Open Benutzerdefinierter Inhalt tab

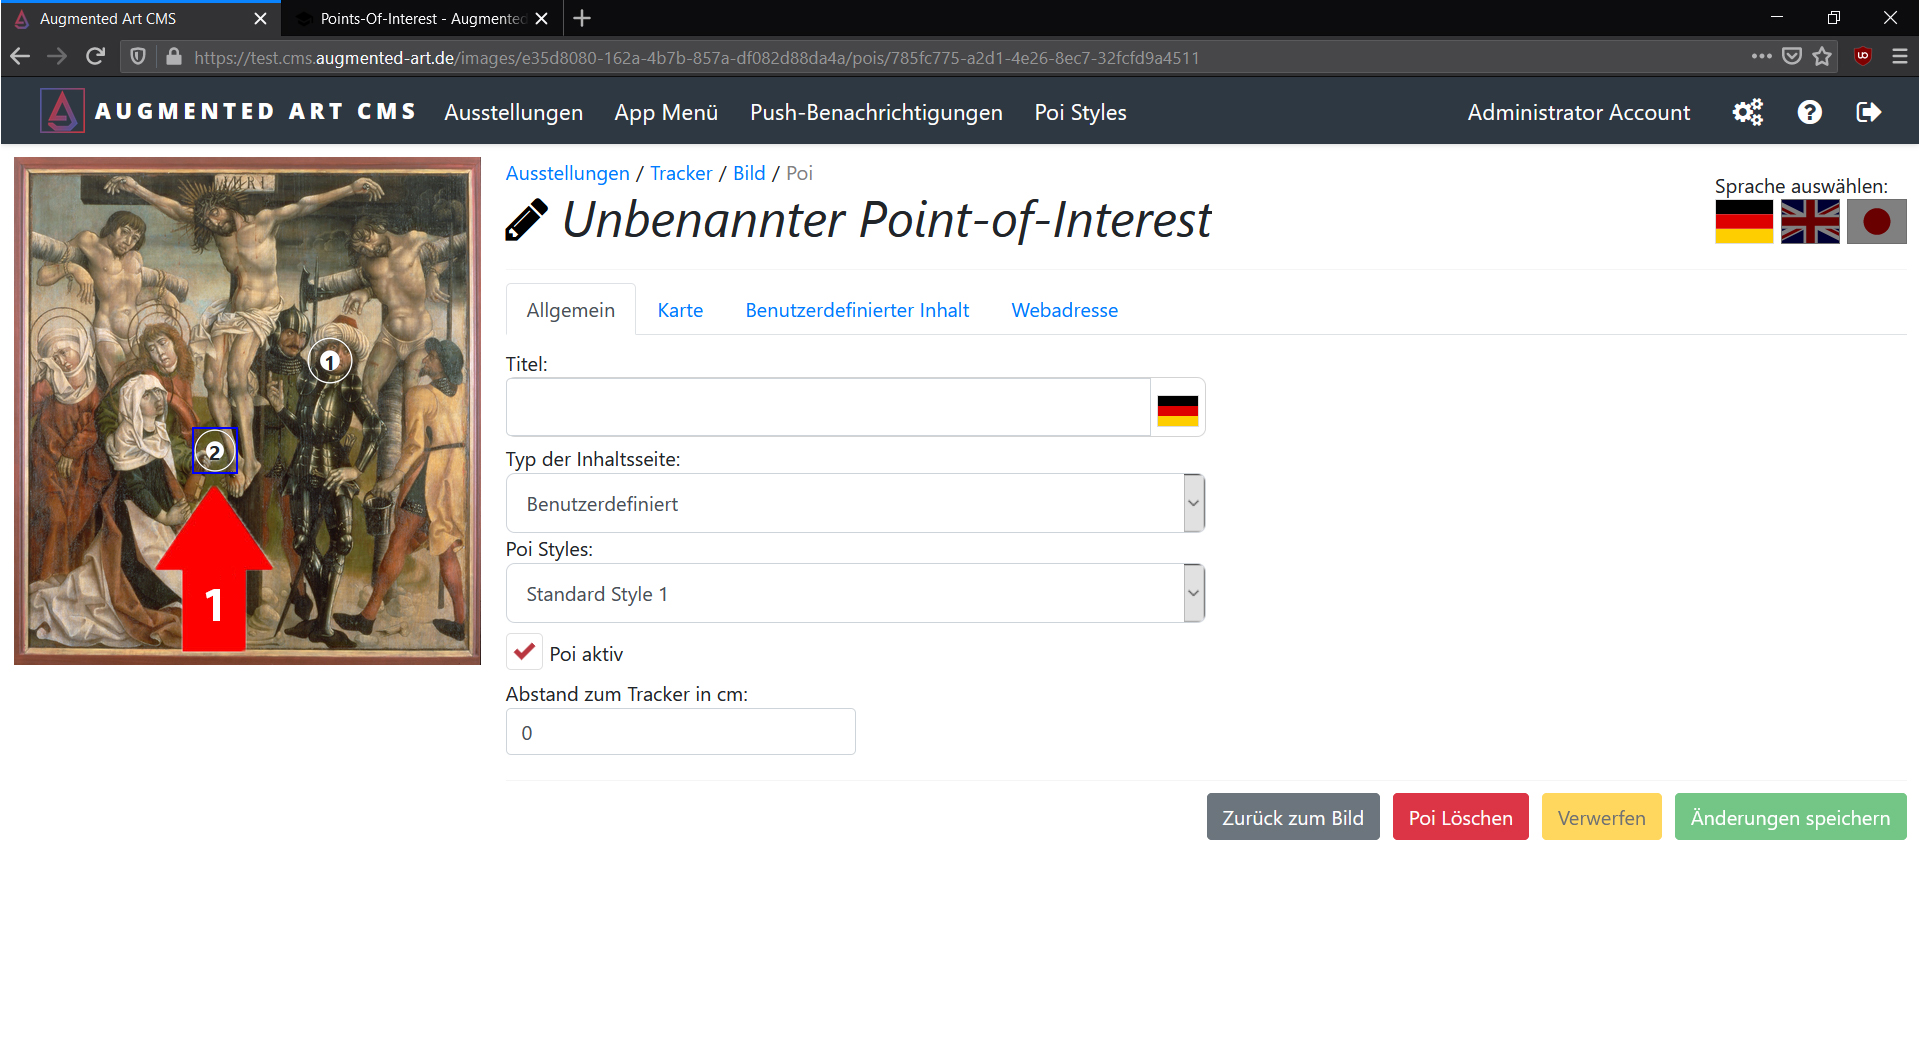[857, 310]
